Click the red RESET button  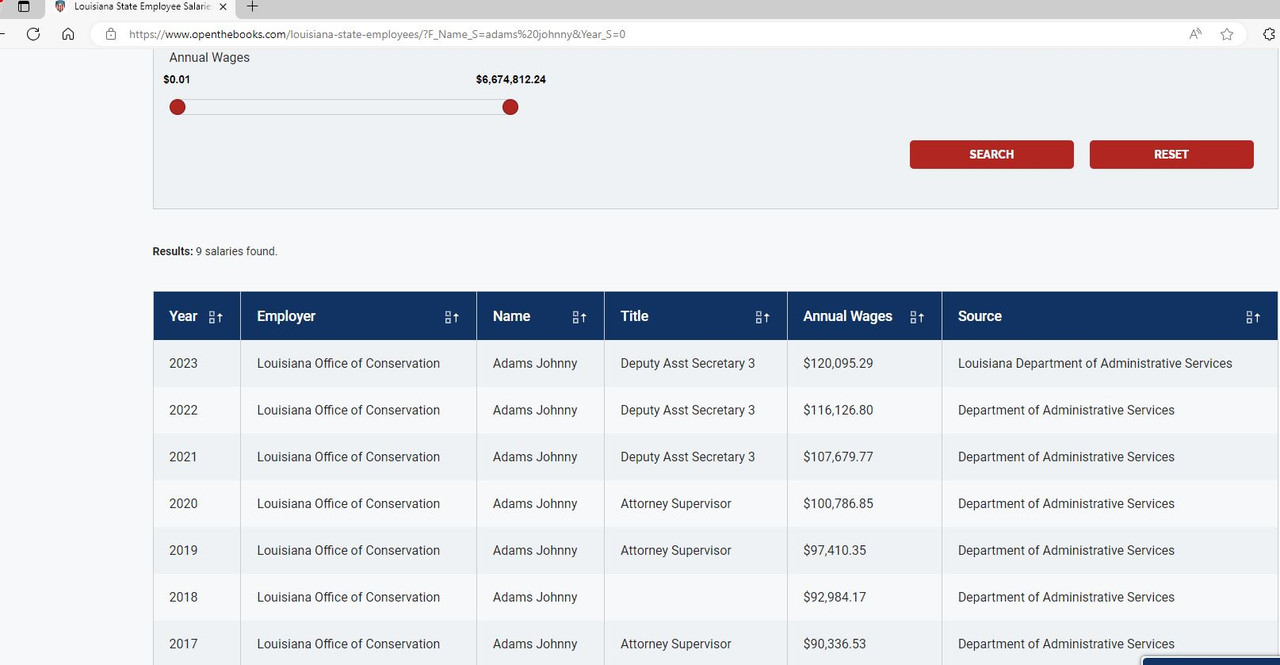(x=1171, y=154)
